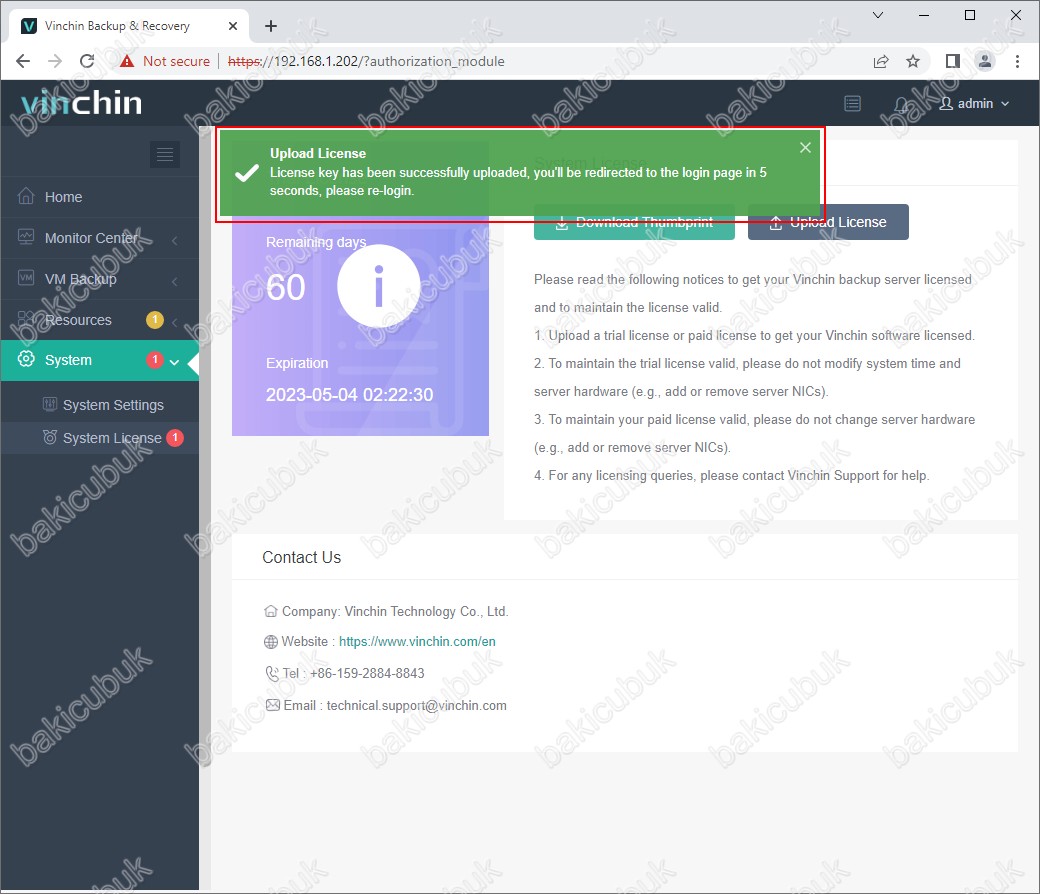The height and width of the screenshot is (894, 1040).
Task: Collapse the sidebar with the hamburger icon
Action: coord(165,155)
